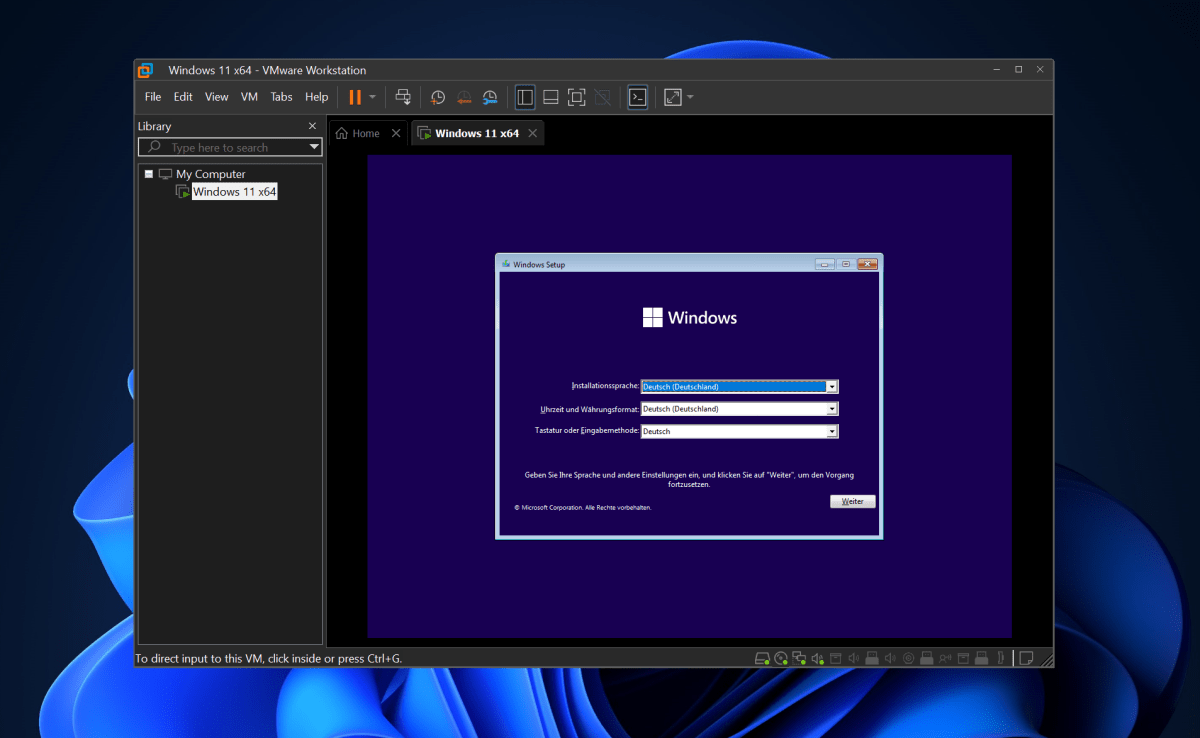The width and height of the screenshot is (1200, 738).
Task: Toggle the thumbnail bar visibility
Action: [550, 97]
